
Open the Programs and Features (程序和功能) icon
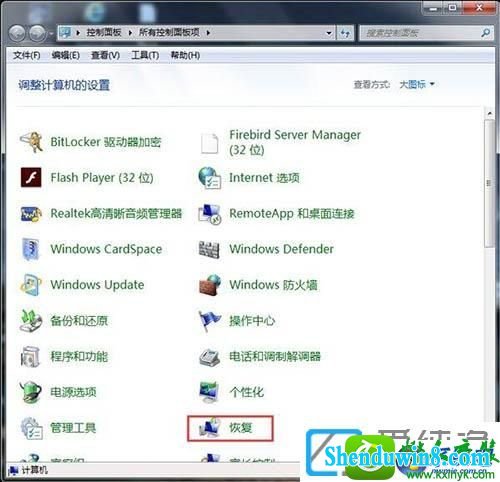[31, 356]
